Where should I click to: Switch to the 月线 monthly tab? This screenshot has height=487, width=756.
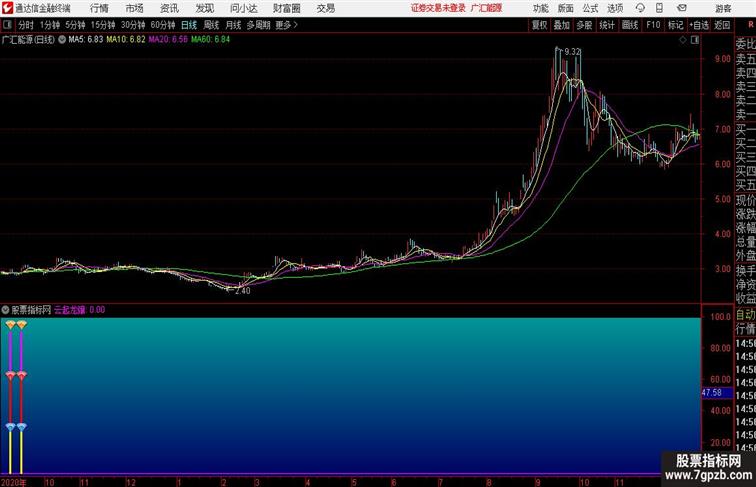pyautogui.click(x=233, y=25)
